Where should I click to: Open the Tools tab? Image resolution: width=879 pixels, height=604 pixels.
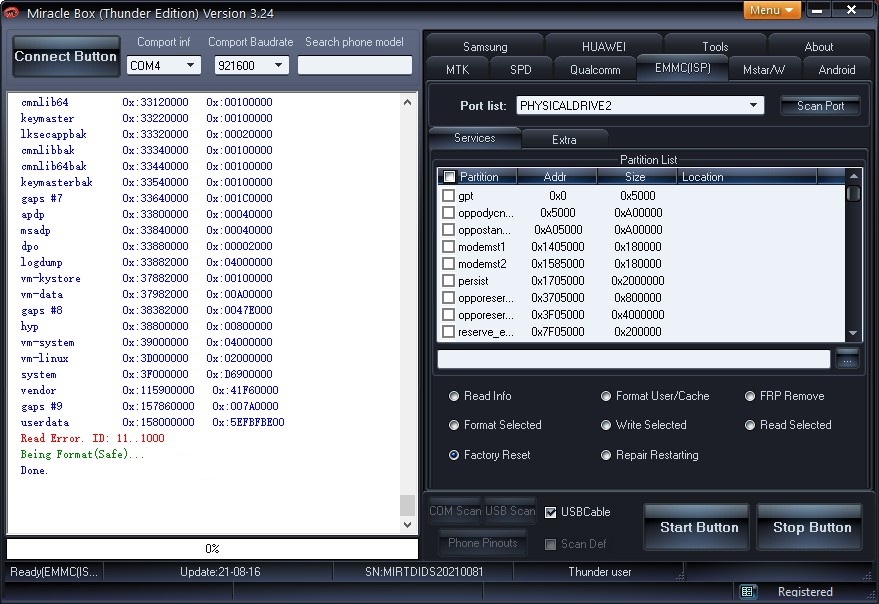click(715, 47)
